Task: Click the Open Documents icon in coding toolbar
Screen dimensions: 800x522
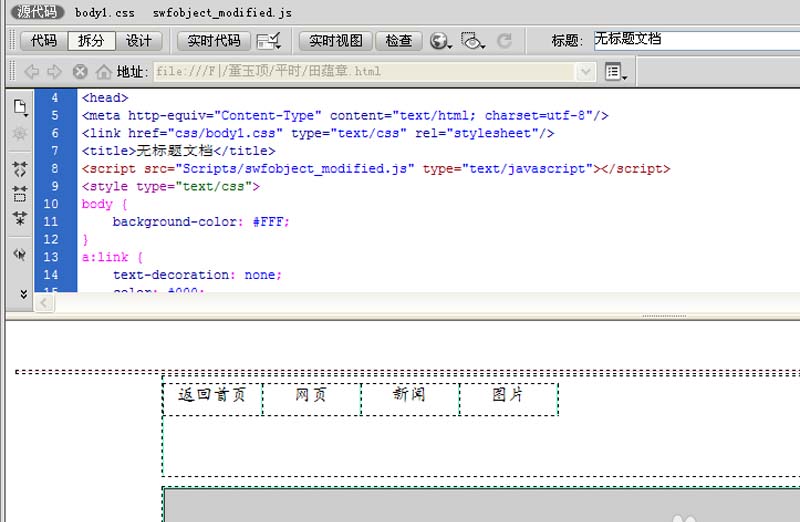Action: (x=20, y=106)
